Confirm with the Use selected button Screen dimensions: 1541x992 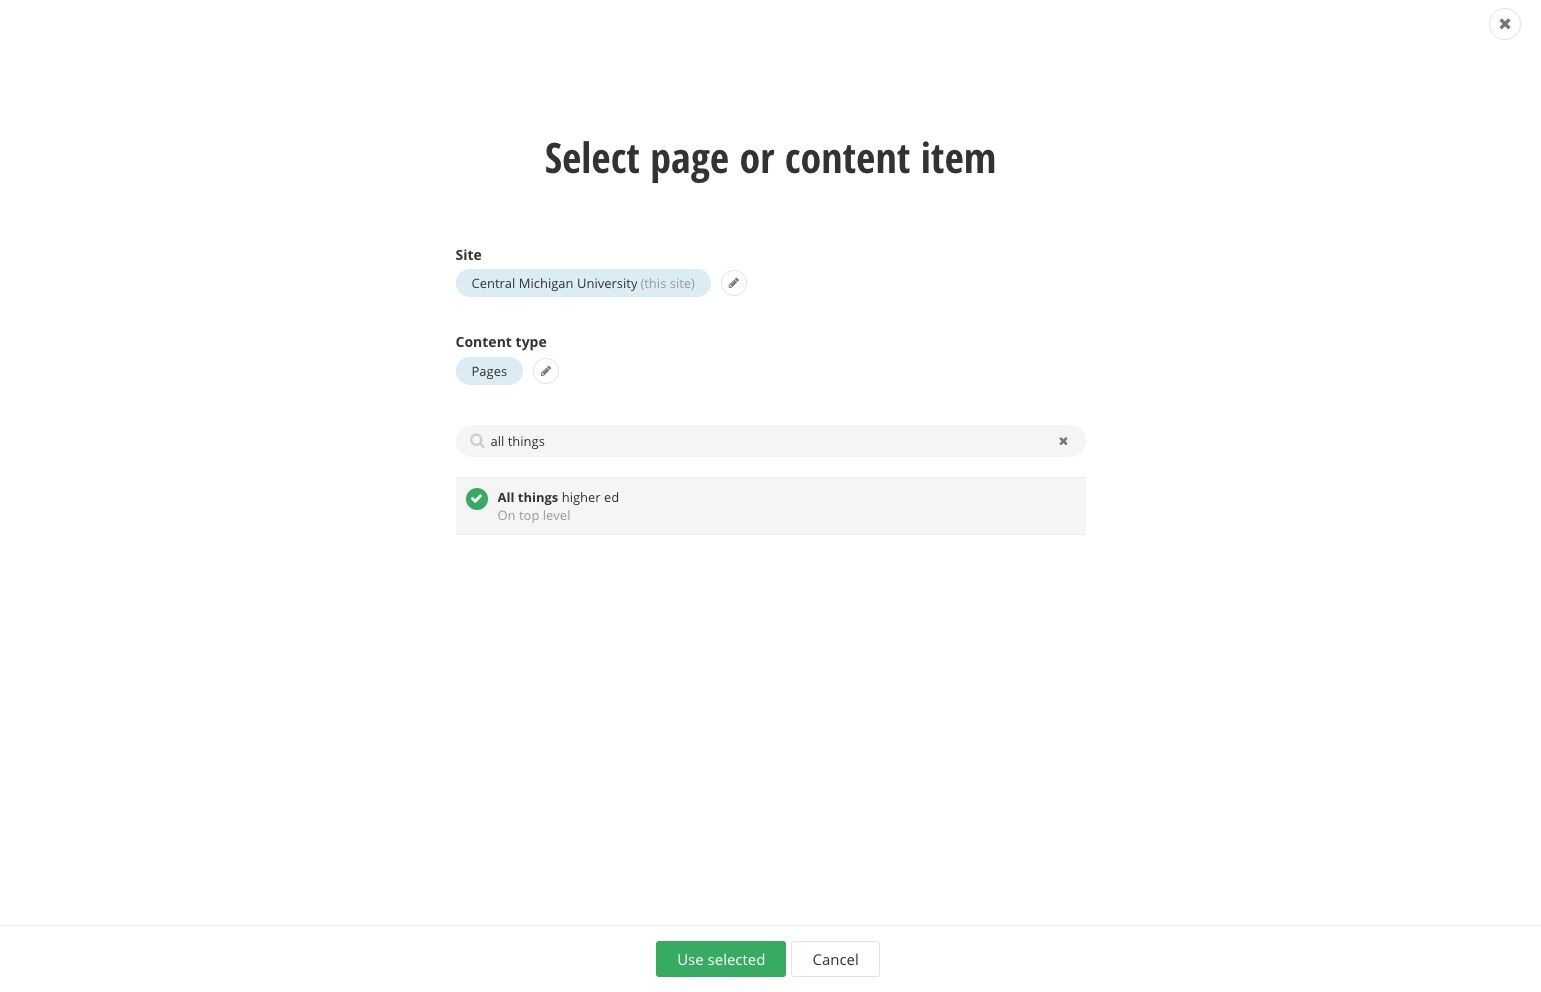721,959
